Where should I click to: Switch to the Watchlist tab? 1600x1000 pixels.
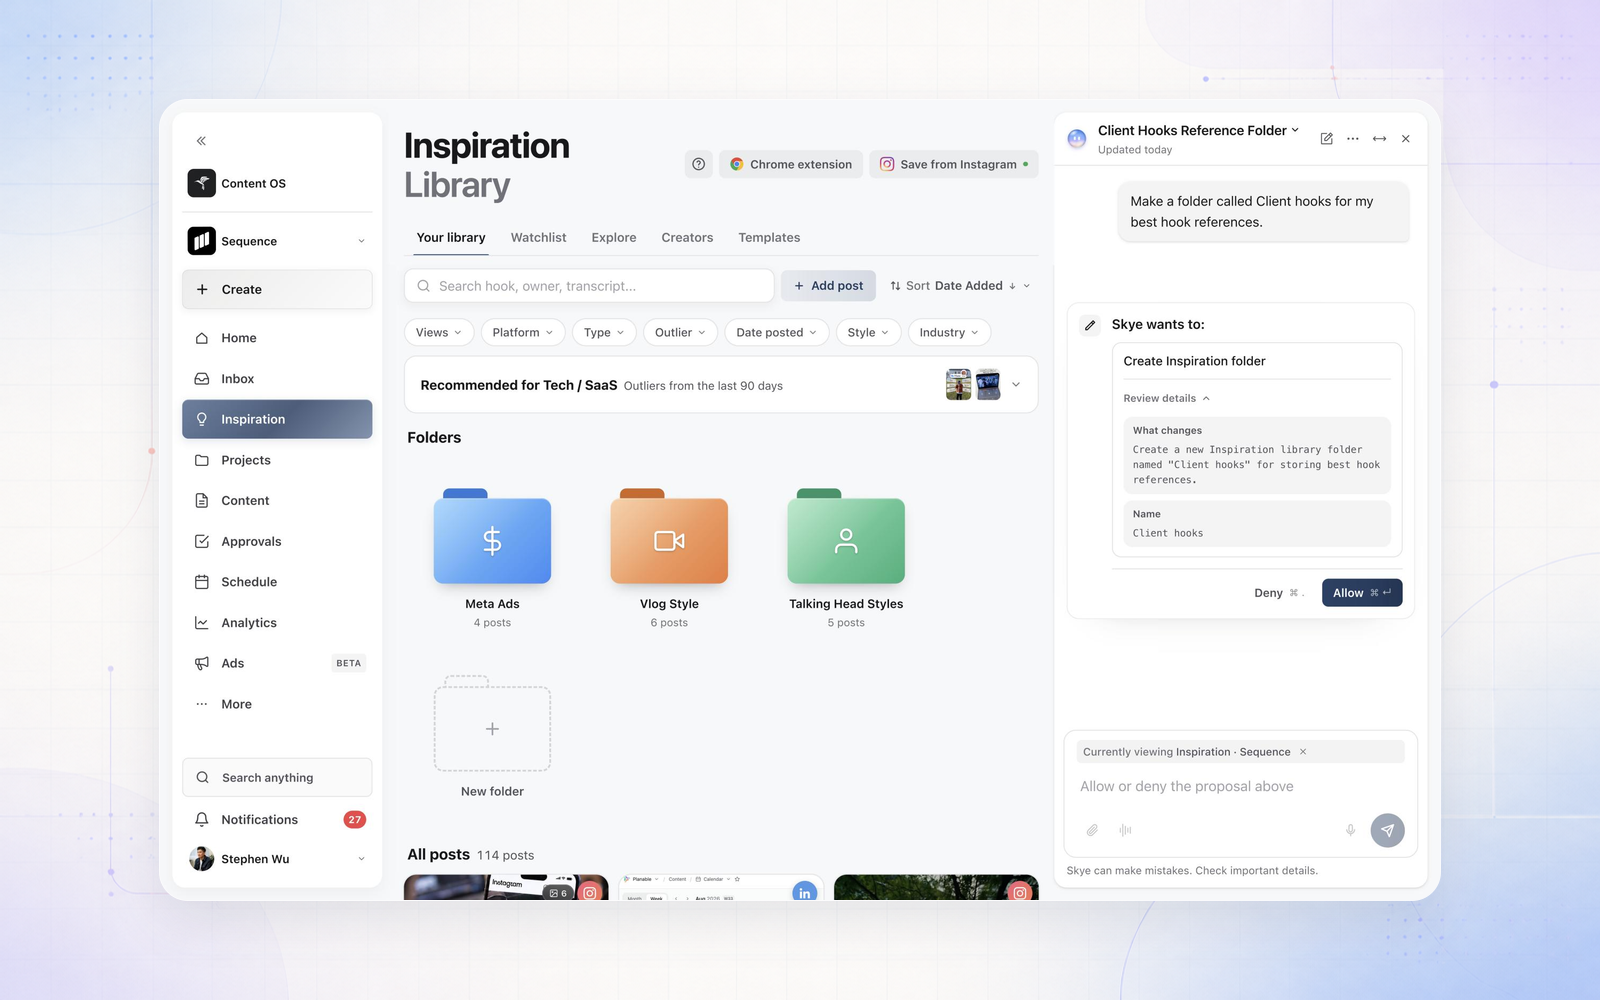click(538, 237)
